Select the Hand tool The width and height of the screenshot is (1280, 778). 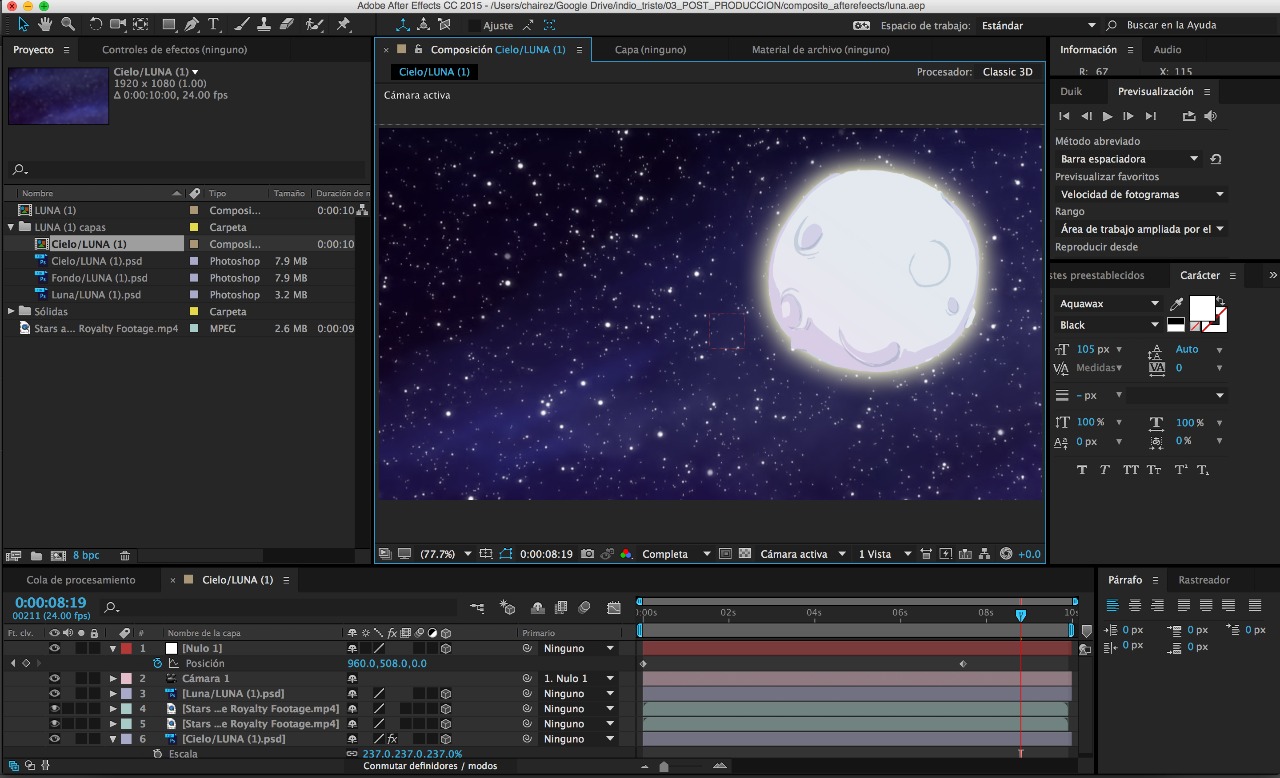click(x=46, y=24)
